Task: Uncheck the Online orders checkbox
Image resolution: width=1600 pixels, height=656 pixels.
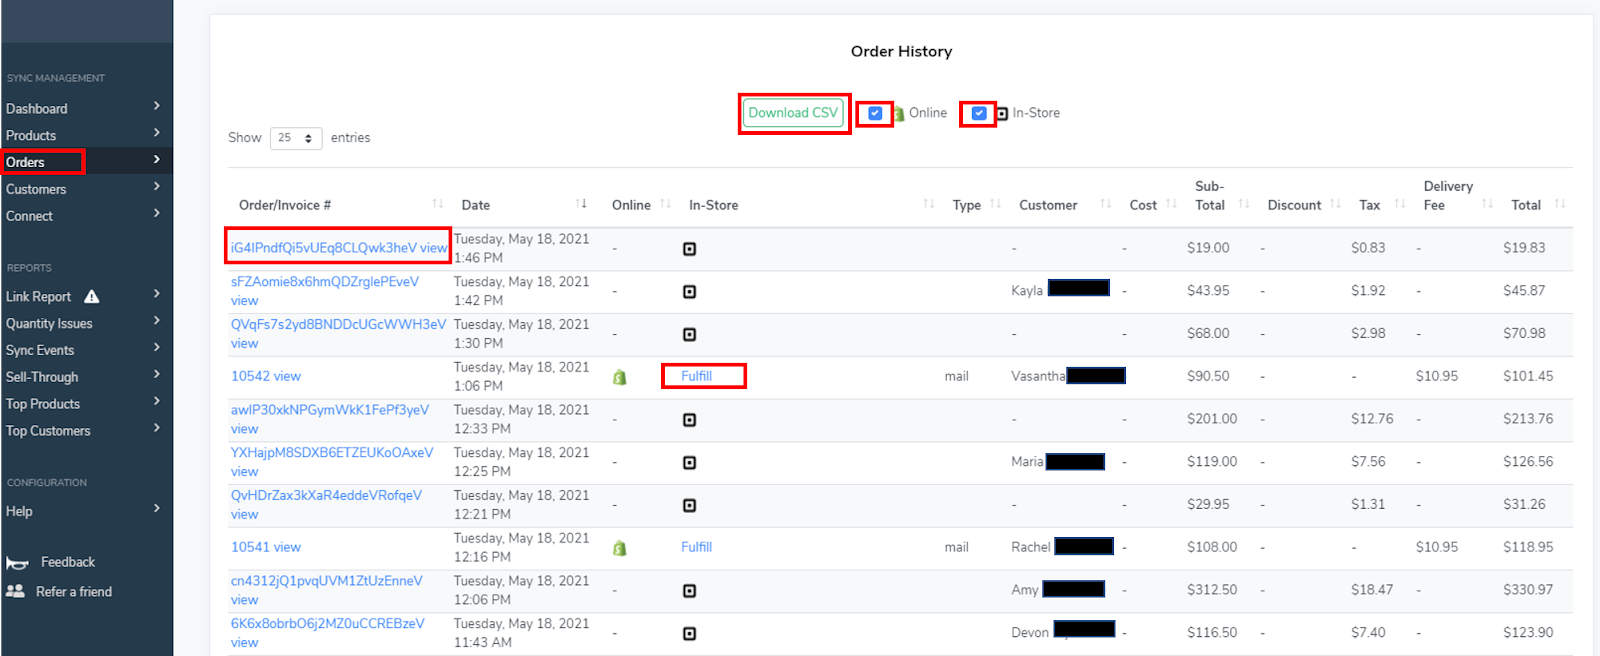Action: [875, 113]
